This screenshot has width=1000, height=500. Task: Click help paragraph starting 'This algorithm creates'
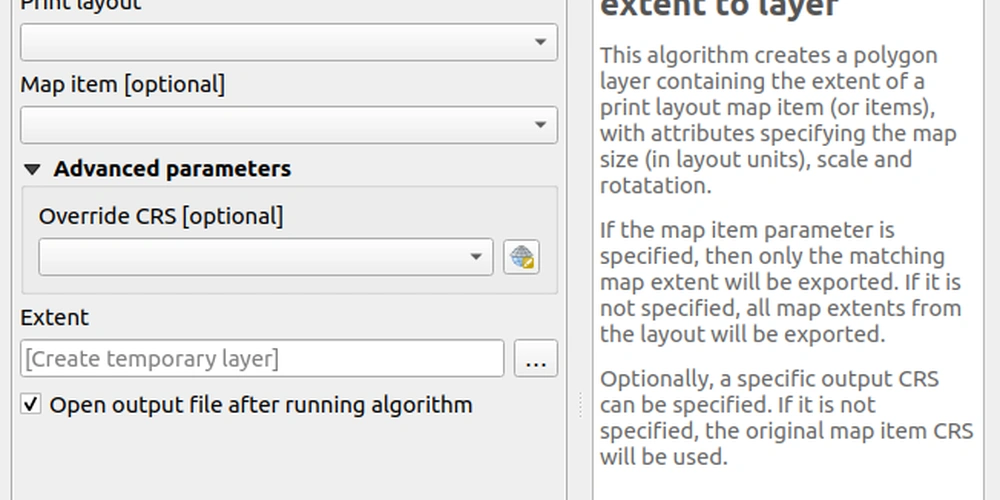click(x=780, y=120)
